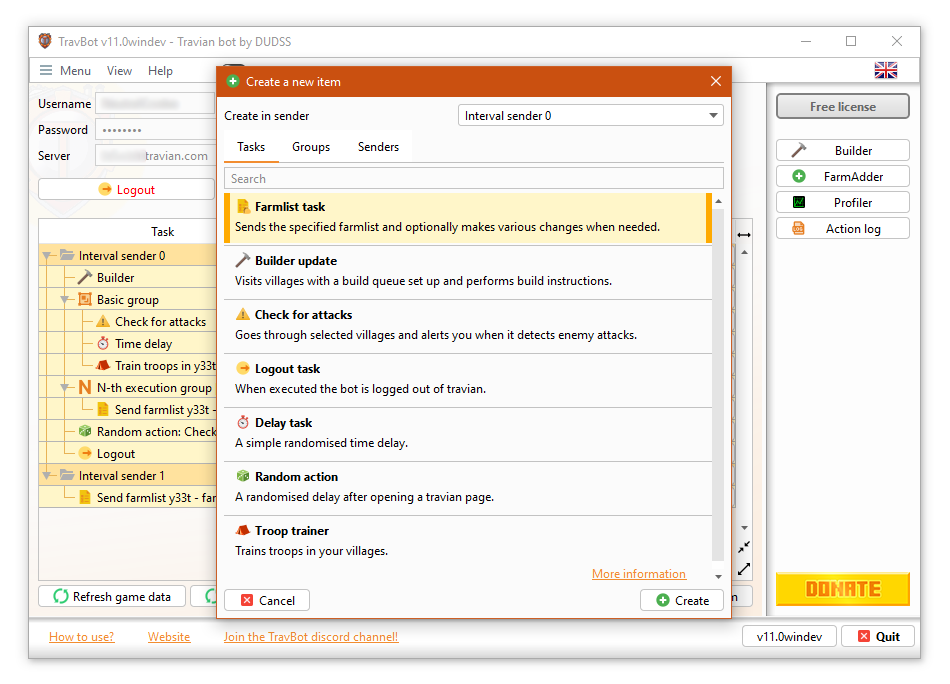Click folder icon of Interval sender 1
The height and width of the screenshot is (684, 950).
[67, 475]
